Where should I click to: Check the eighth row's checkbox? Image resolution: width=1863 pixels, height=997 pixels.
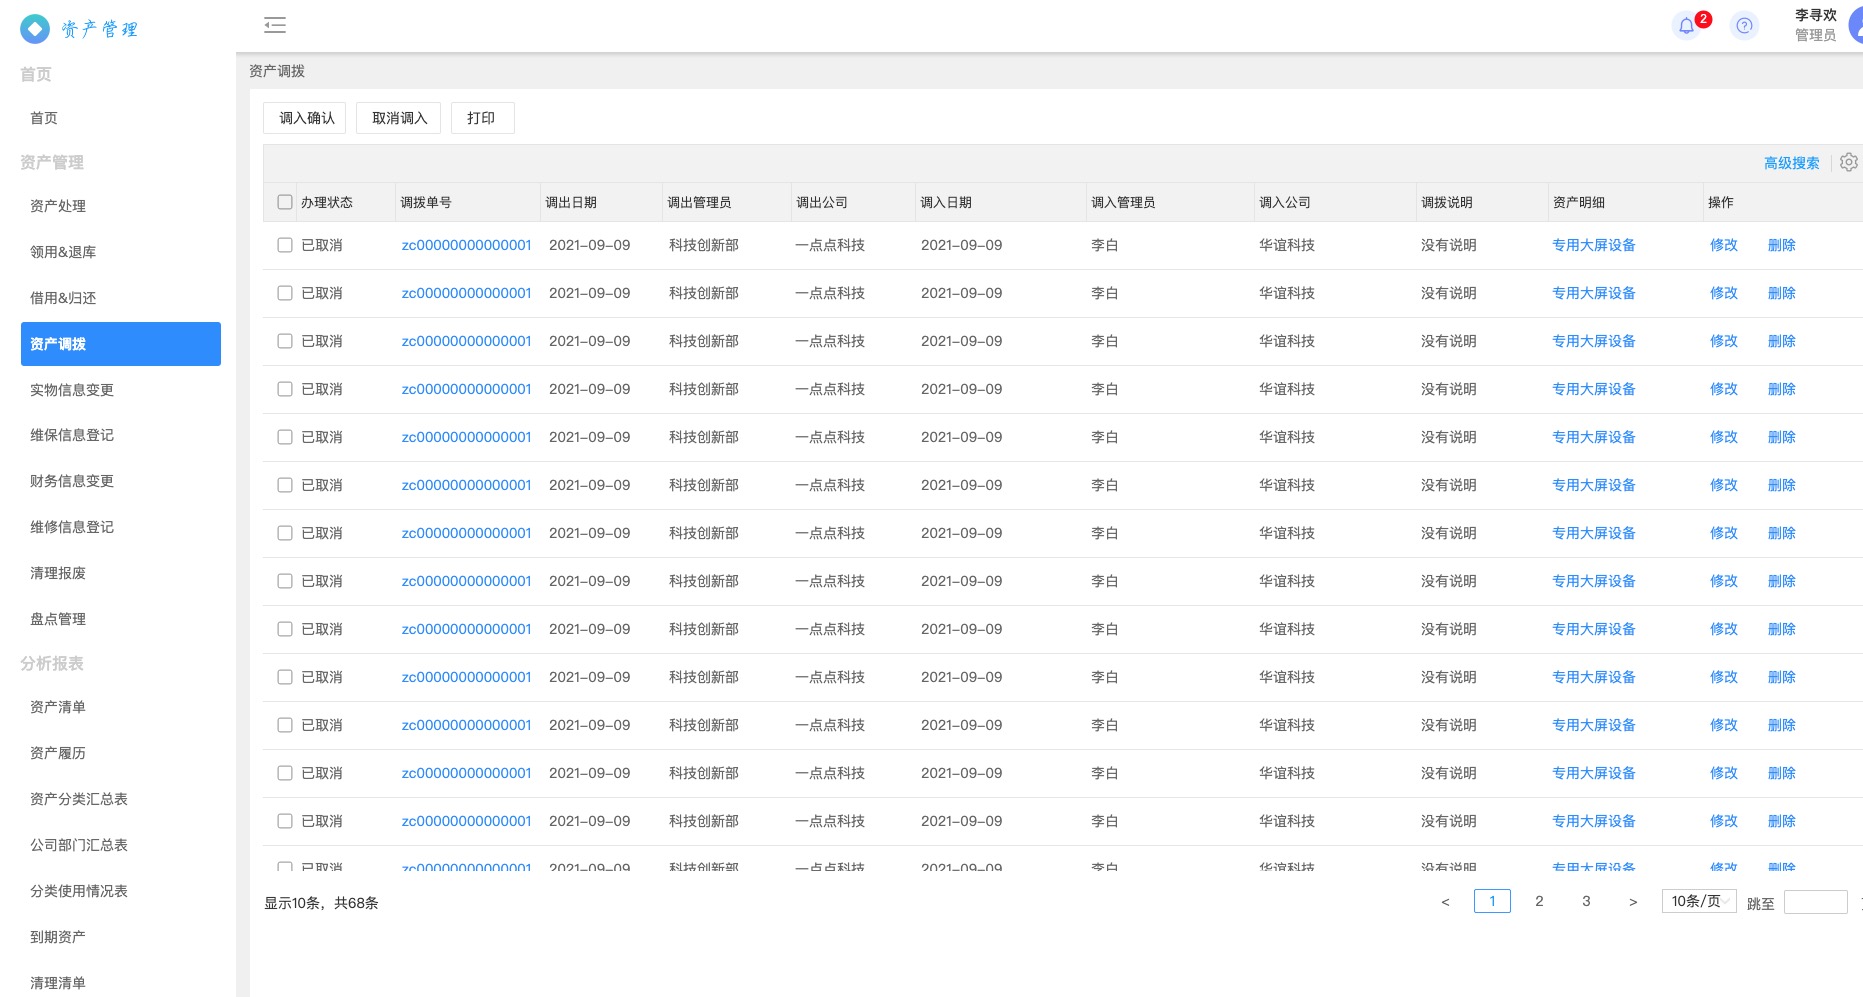(x=285, y=581)
